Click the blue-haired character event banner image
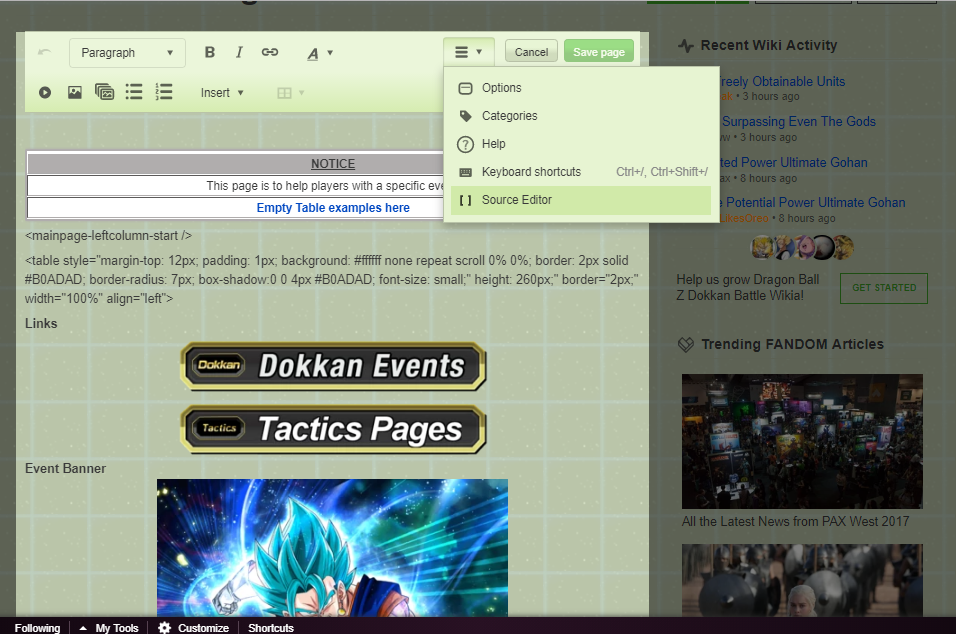Image resolution: width=956 pixels, height=634 pixels. click(x=332, y=547)
